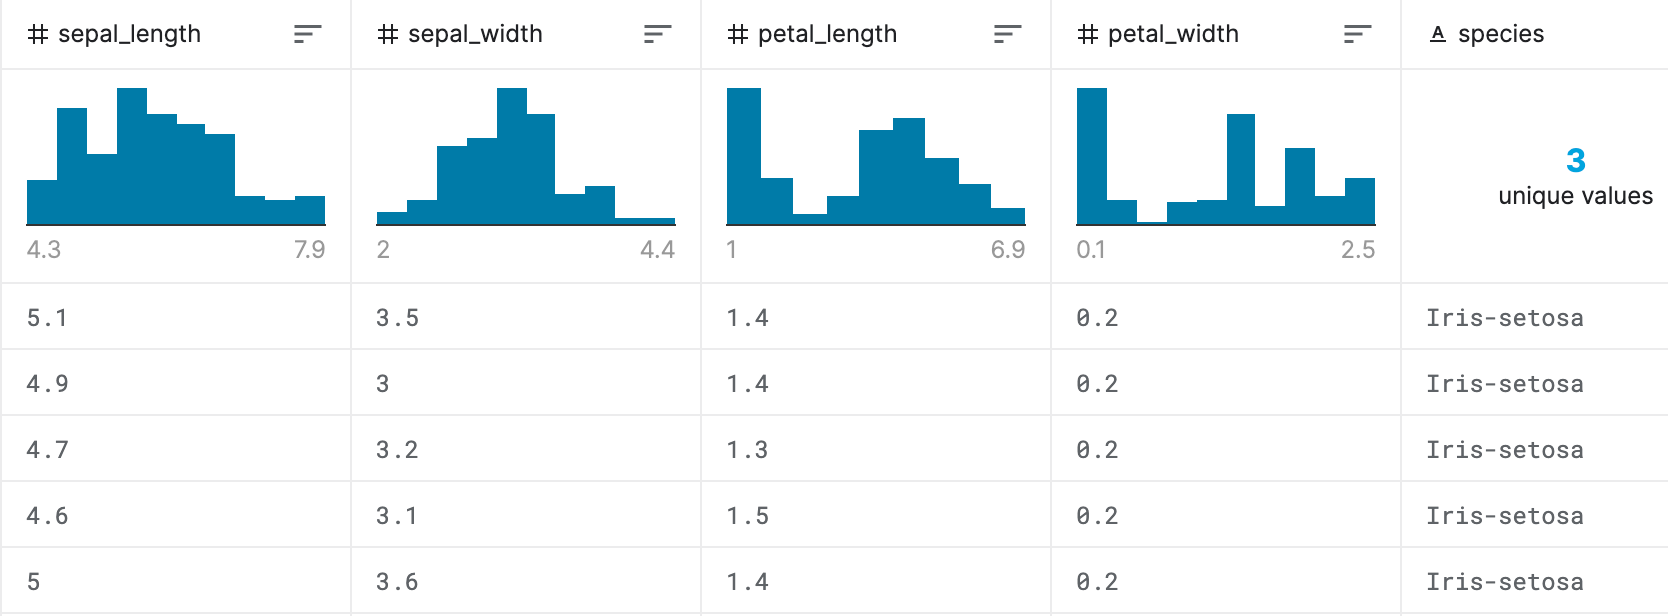Select the sepal_length cell with value 5.1
Screen dimensions: 1668x616
coord(176,317)
